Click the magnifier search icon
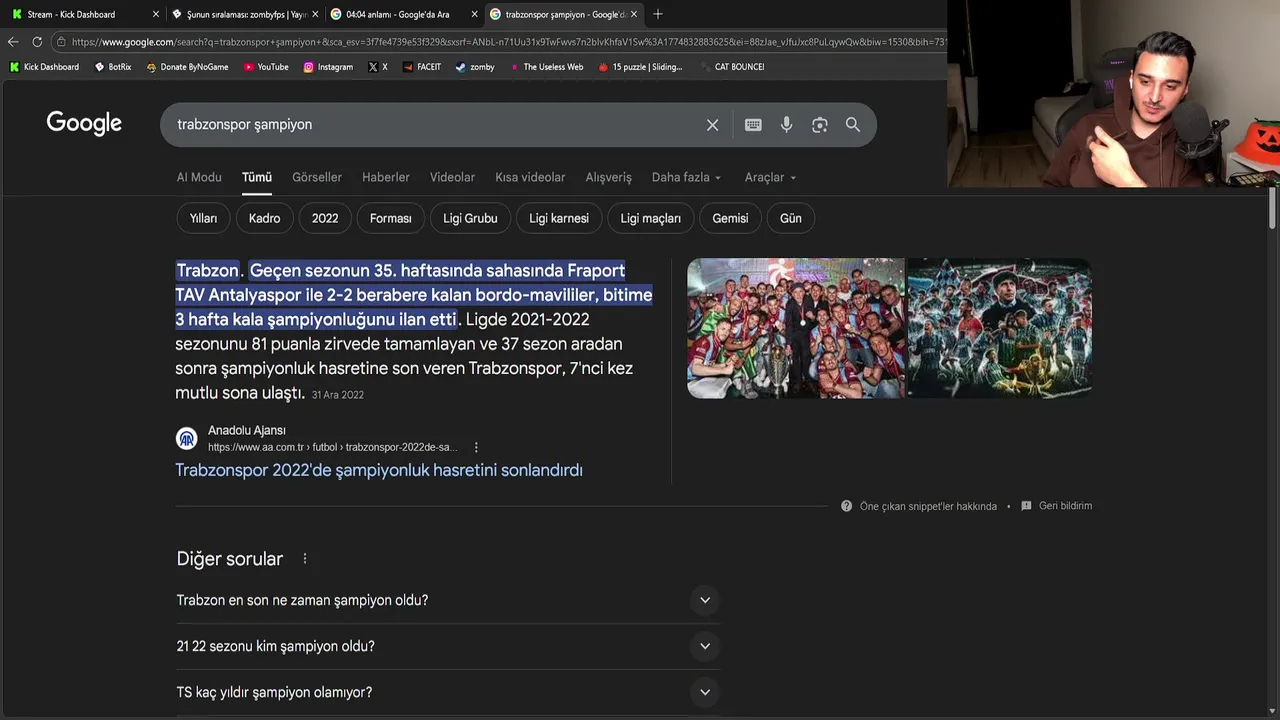This screenshot has height=720, width=1280. click(853, 125)
